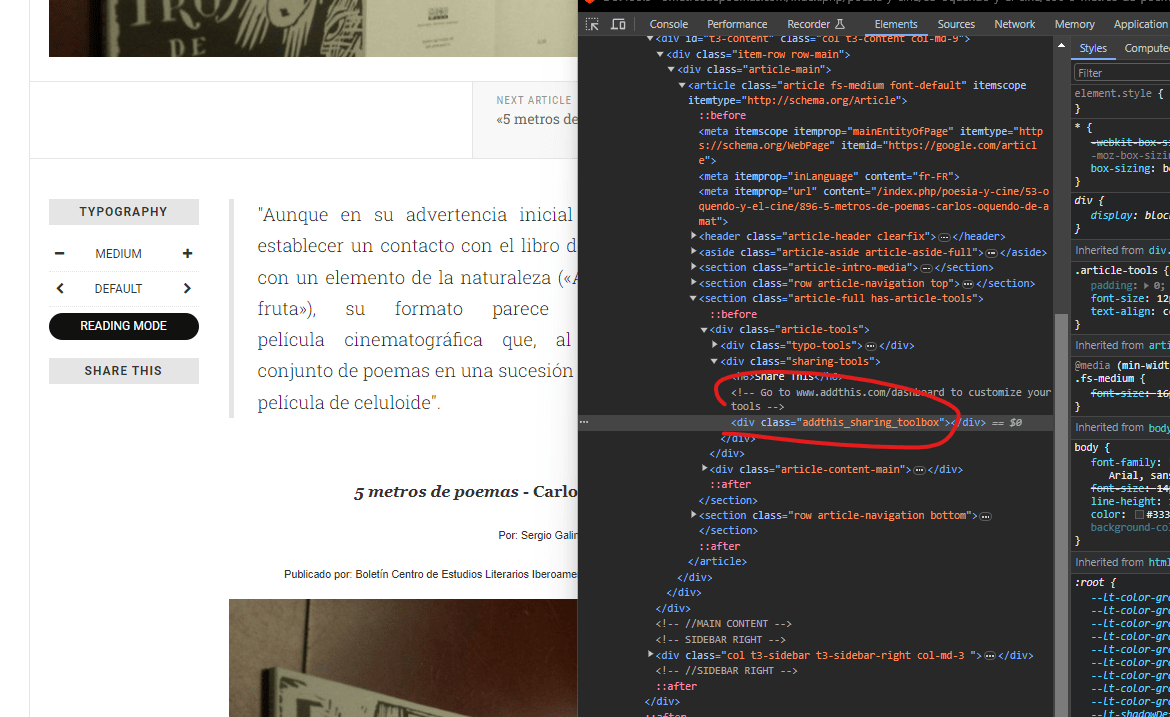
Task: Switch to the Computed sidebar tab
Action: click(1147, 48)
